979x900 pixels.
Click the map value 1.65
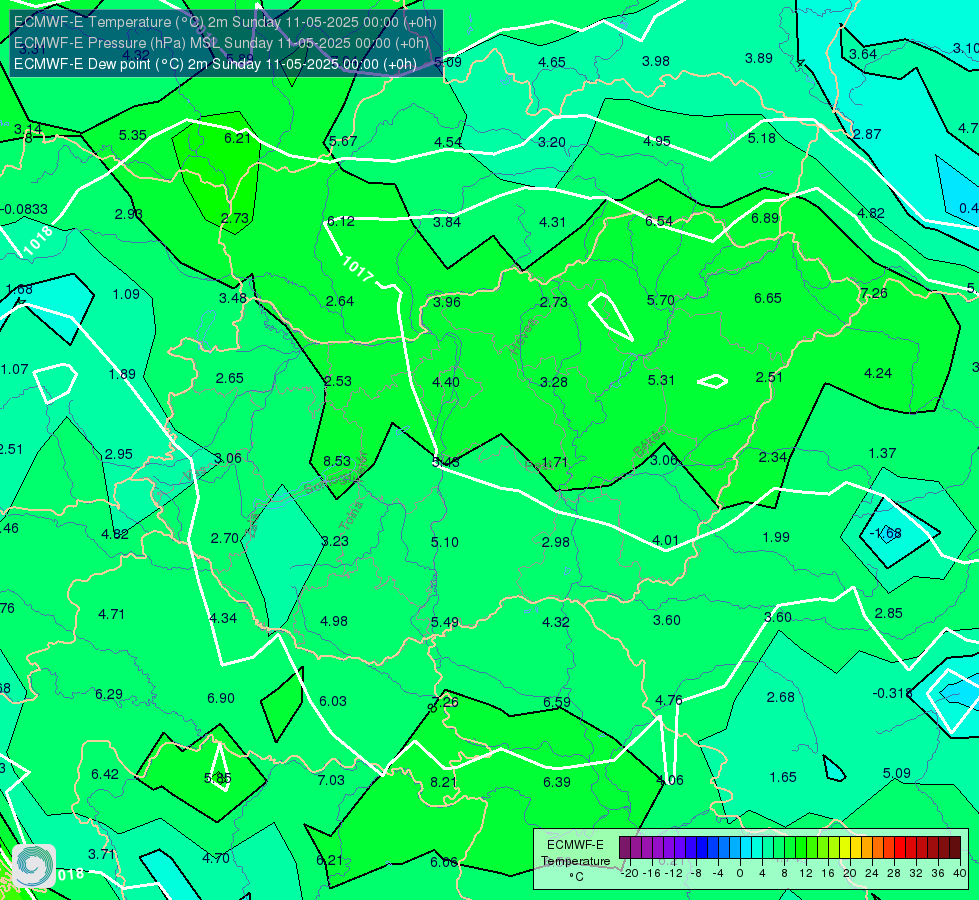pyautogui.click(x=783, y=777)
